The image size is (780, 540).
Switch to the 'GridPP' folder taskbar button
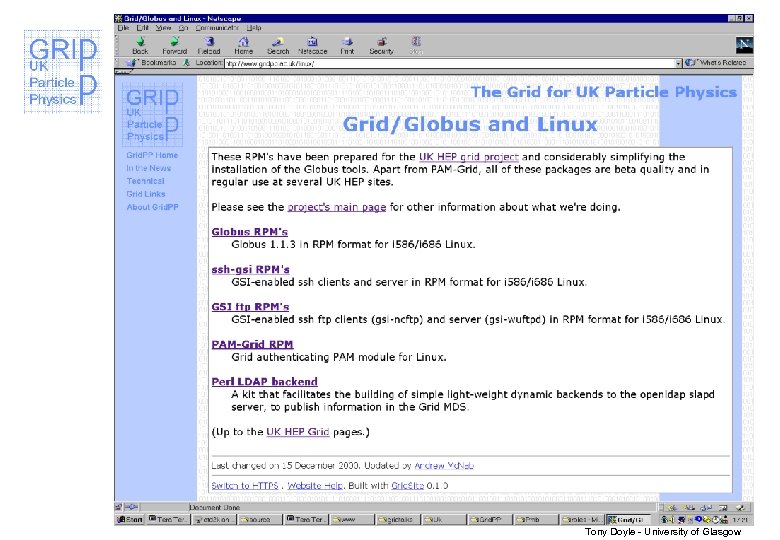point(489,520)
